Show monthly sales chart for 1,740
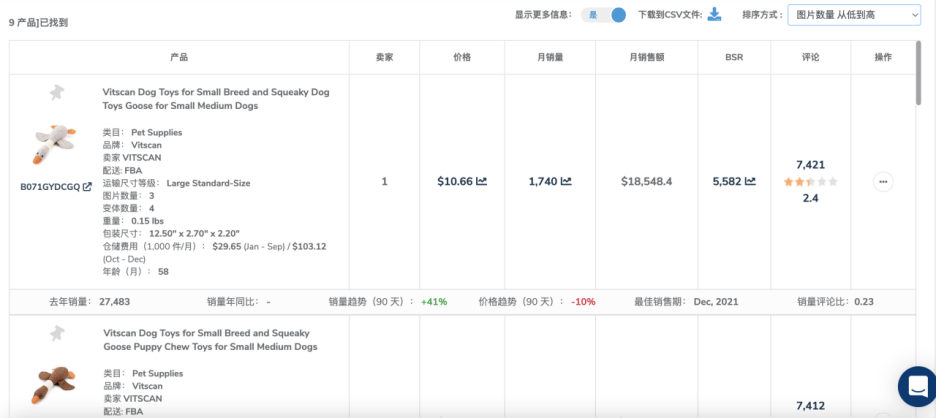Image resolution: width=936 pixels, height=418 pixels. click(566, 182)
